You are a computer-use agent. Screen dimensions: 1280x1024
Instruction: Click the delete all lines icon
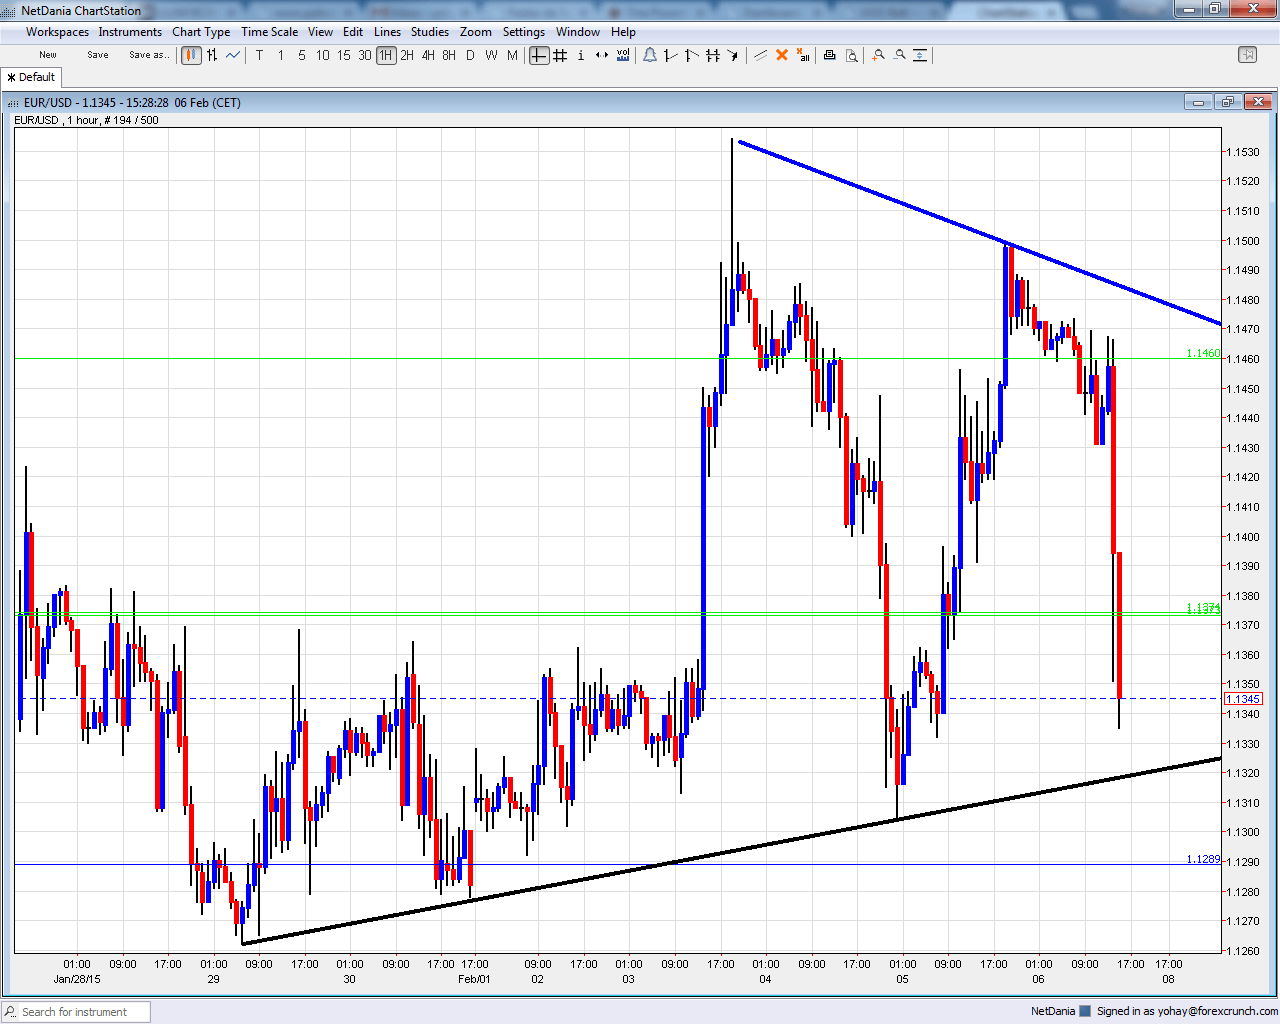(803, 55)
